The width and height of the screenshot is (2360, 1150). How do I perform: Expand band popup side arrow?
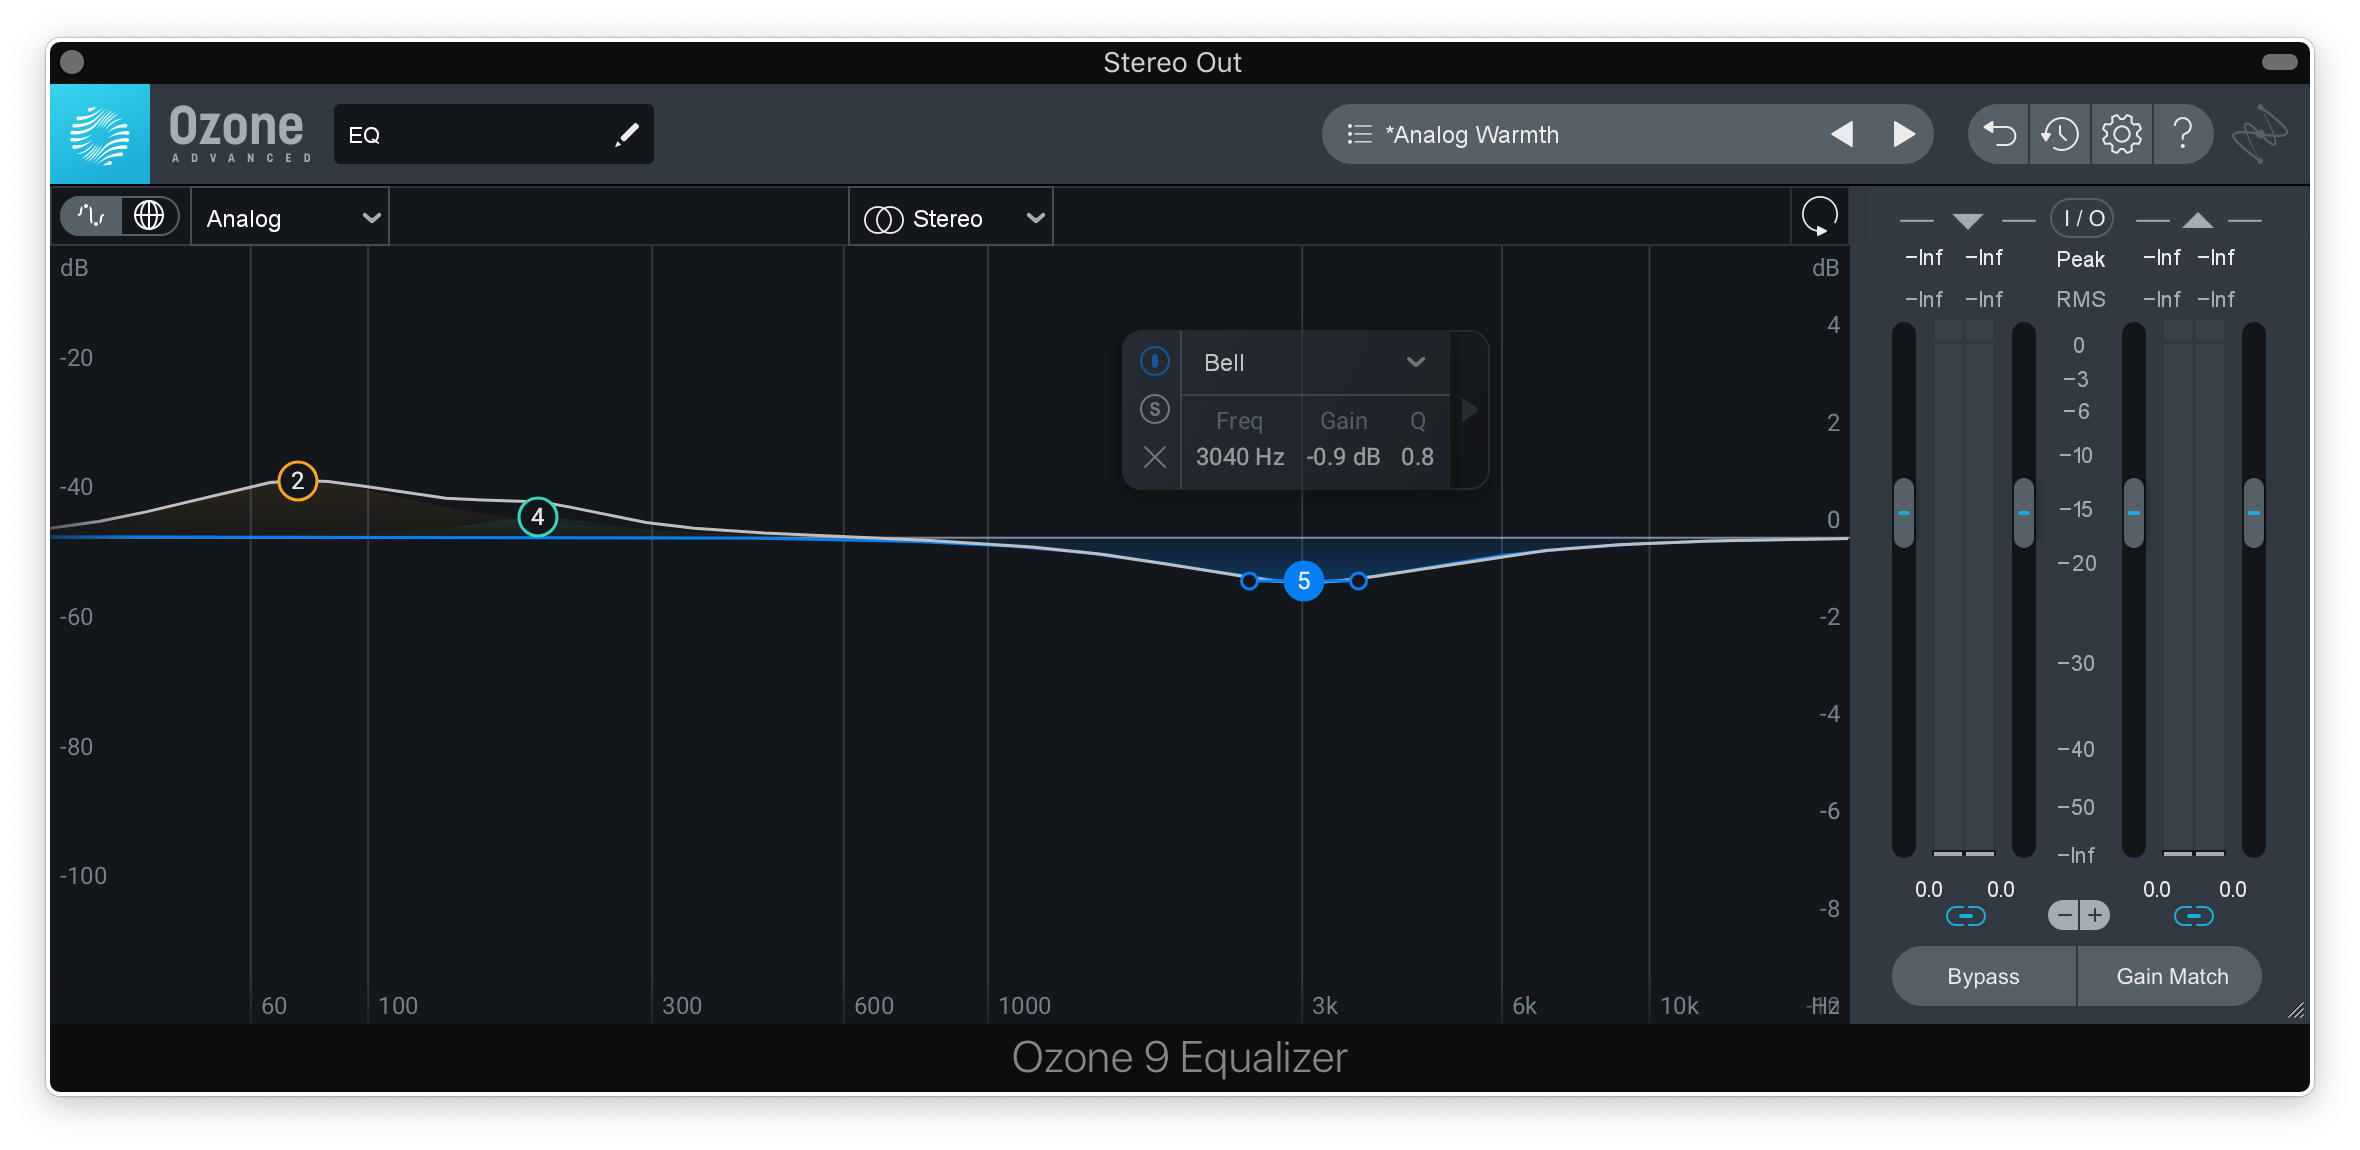coord(1469,410)
